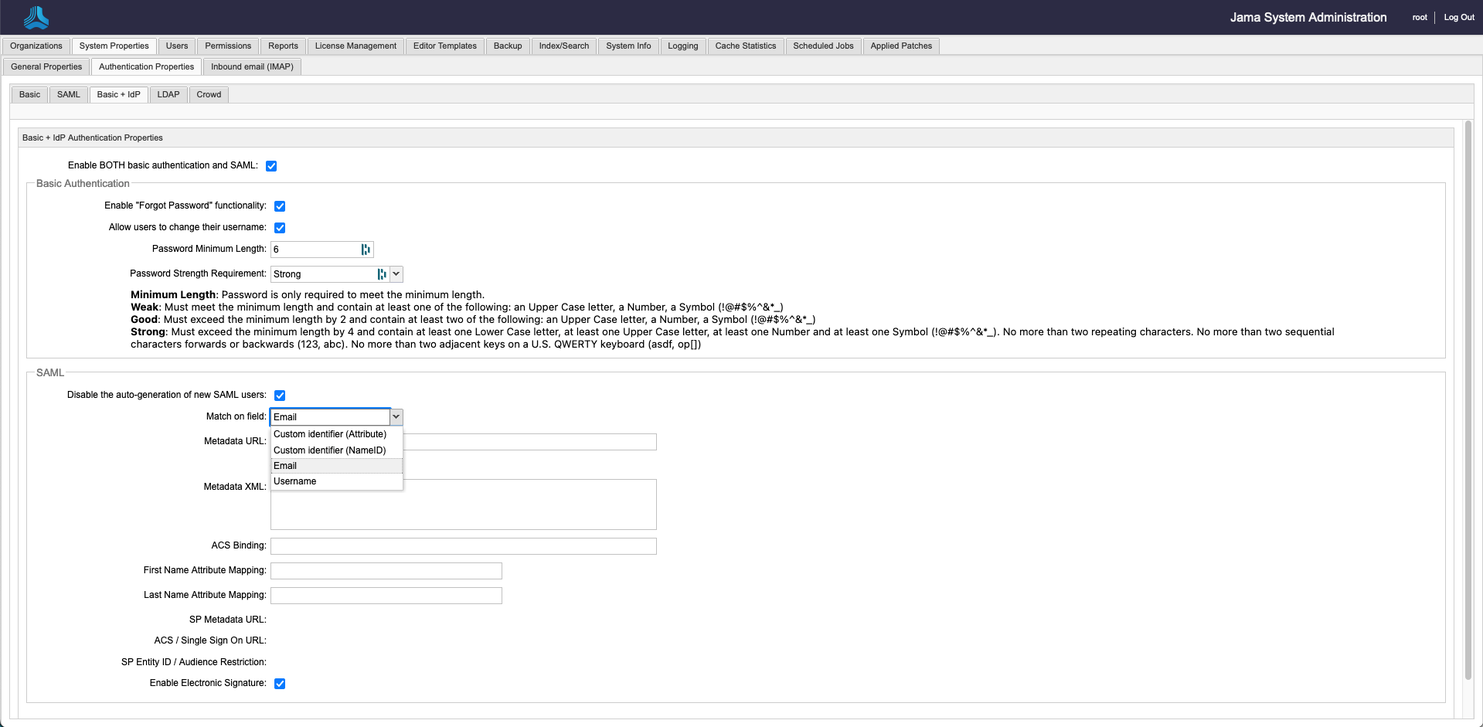The width and height of the screenshot is (1483, 727).
Task: Switch to General Properties sub-tab
Action: point(46,67)
